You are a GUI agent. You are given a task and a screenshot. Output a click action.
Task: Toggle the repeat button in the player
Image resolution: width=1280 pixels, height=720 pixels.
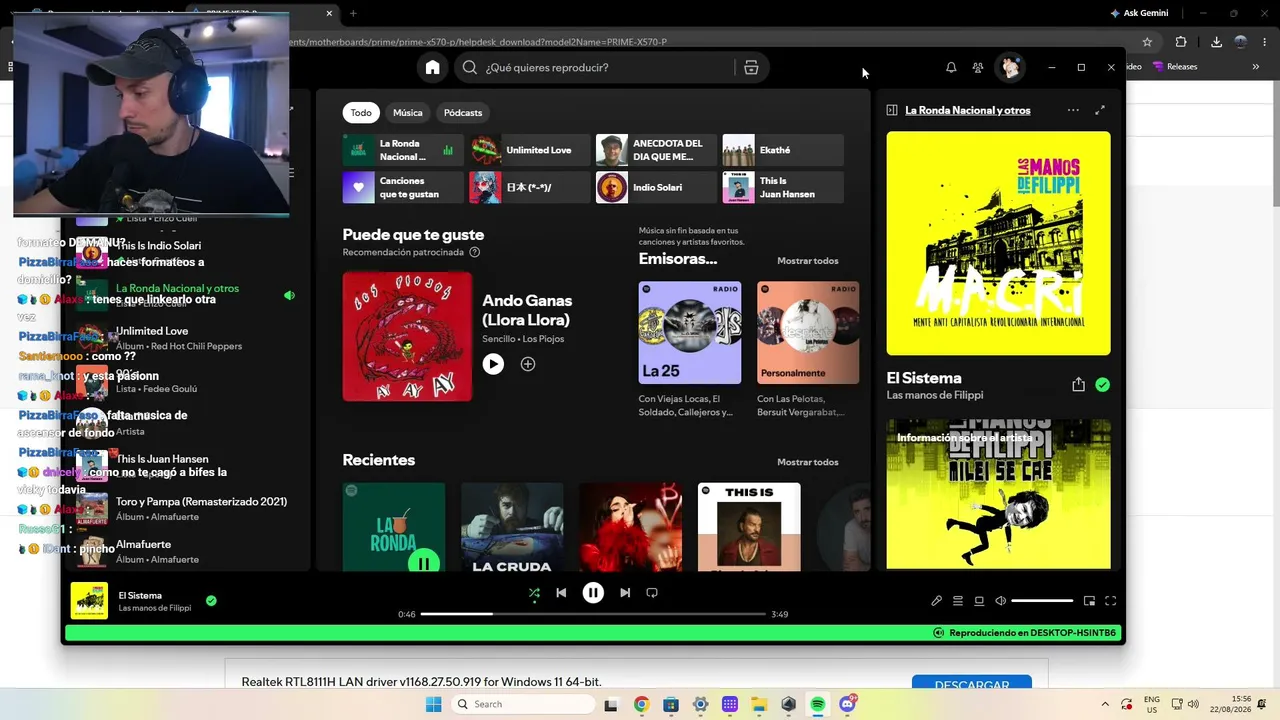click(652, 593)
